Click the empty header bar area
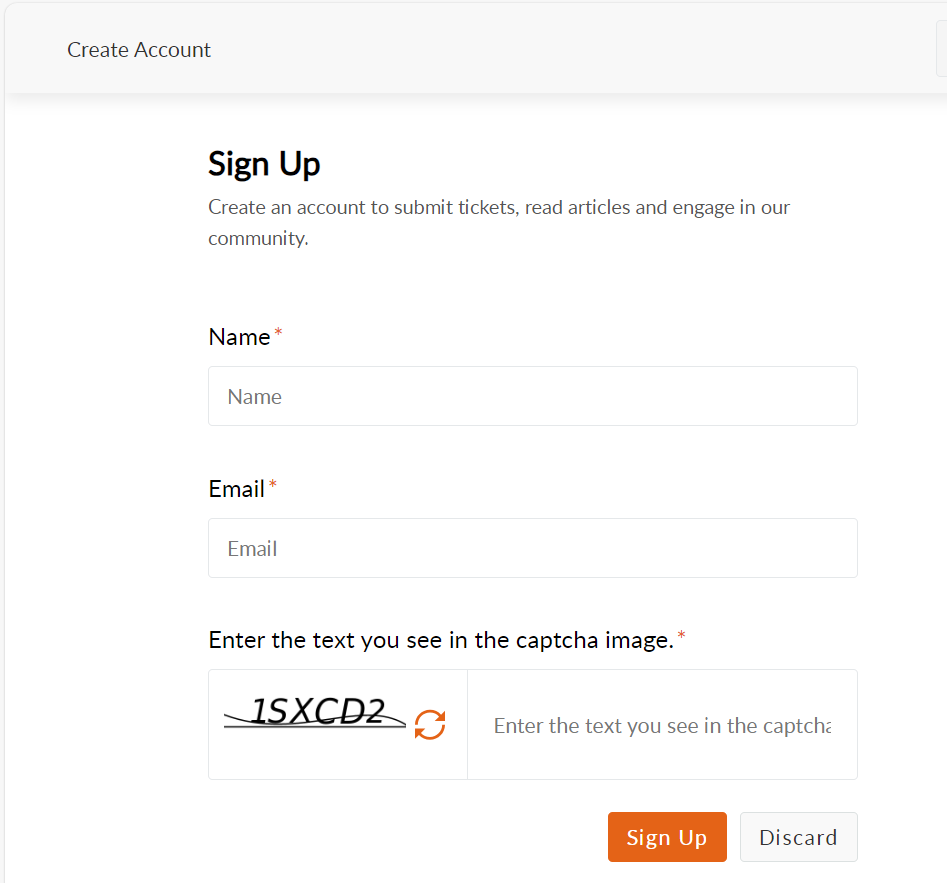This screenshot has width=947, height=883. click(x=560, y=50)
